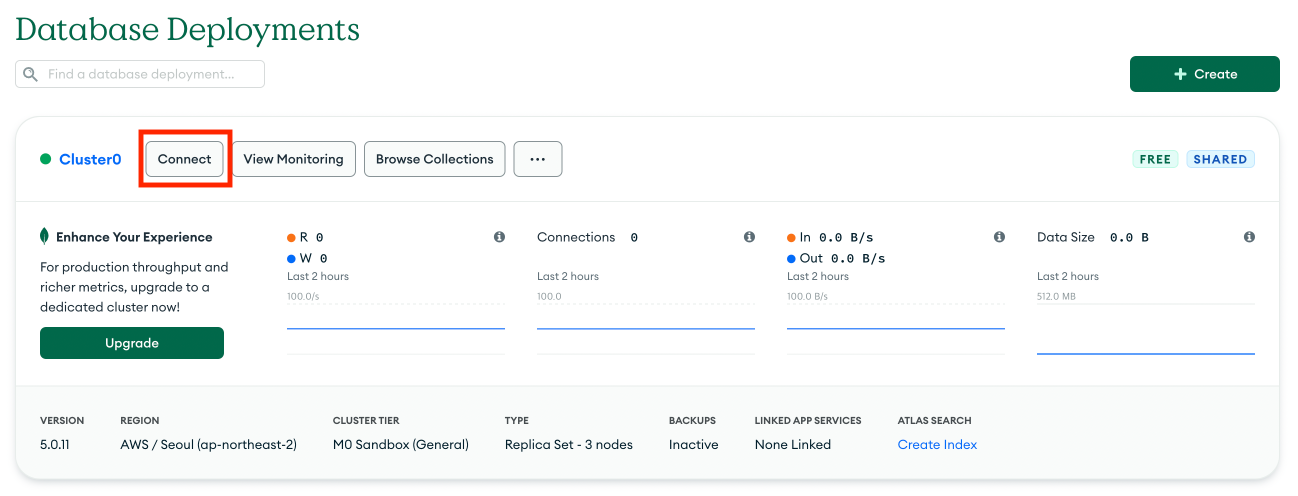Click the green status dot beside Cluster0

click(45, 159)
